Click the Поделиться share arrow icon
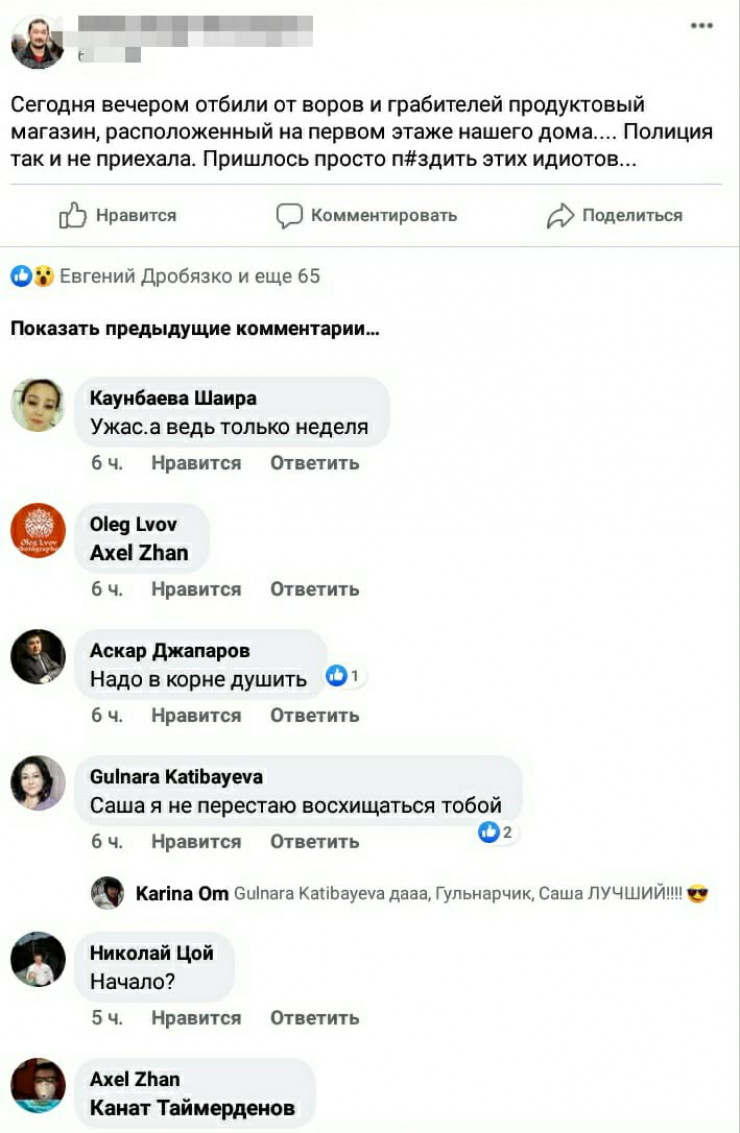 (560, 215)
